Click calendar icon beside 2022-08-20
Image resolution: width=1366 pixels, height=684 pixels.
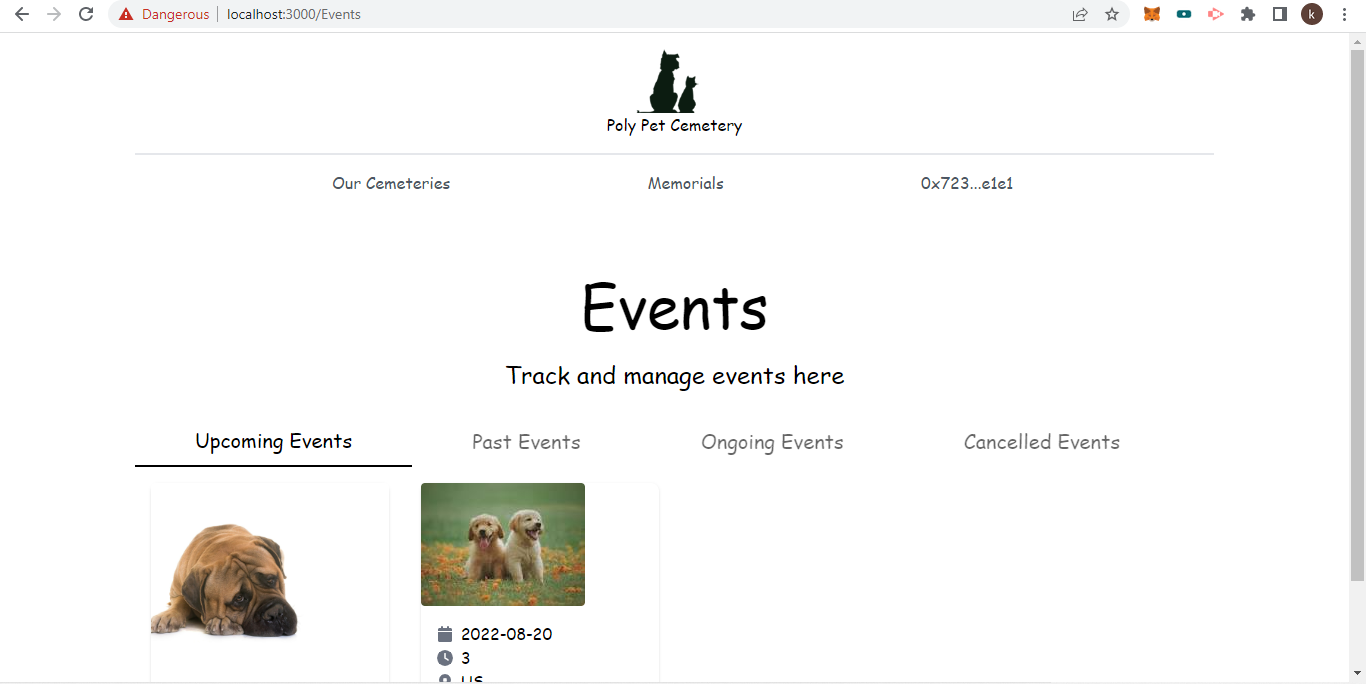[x=445, y=634]
